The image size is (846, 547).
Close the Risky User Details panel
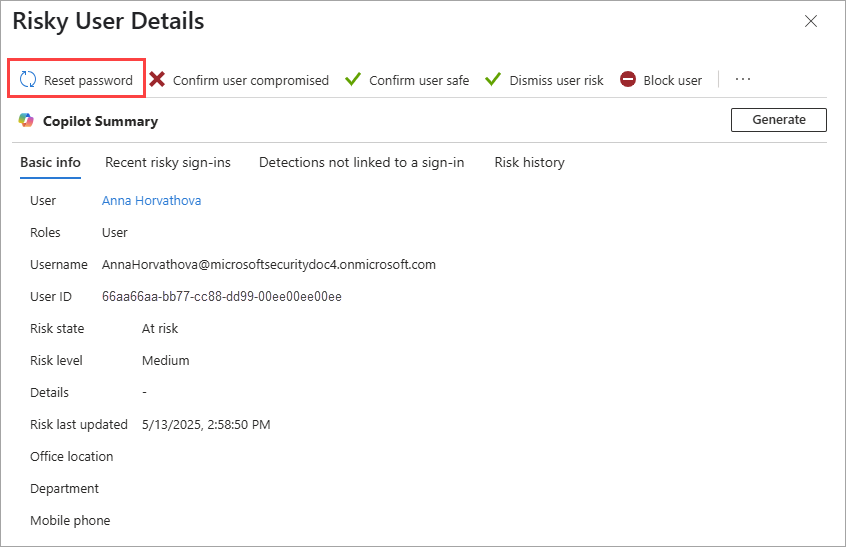point(811,21)
